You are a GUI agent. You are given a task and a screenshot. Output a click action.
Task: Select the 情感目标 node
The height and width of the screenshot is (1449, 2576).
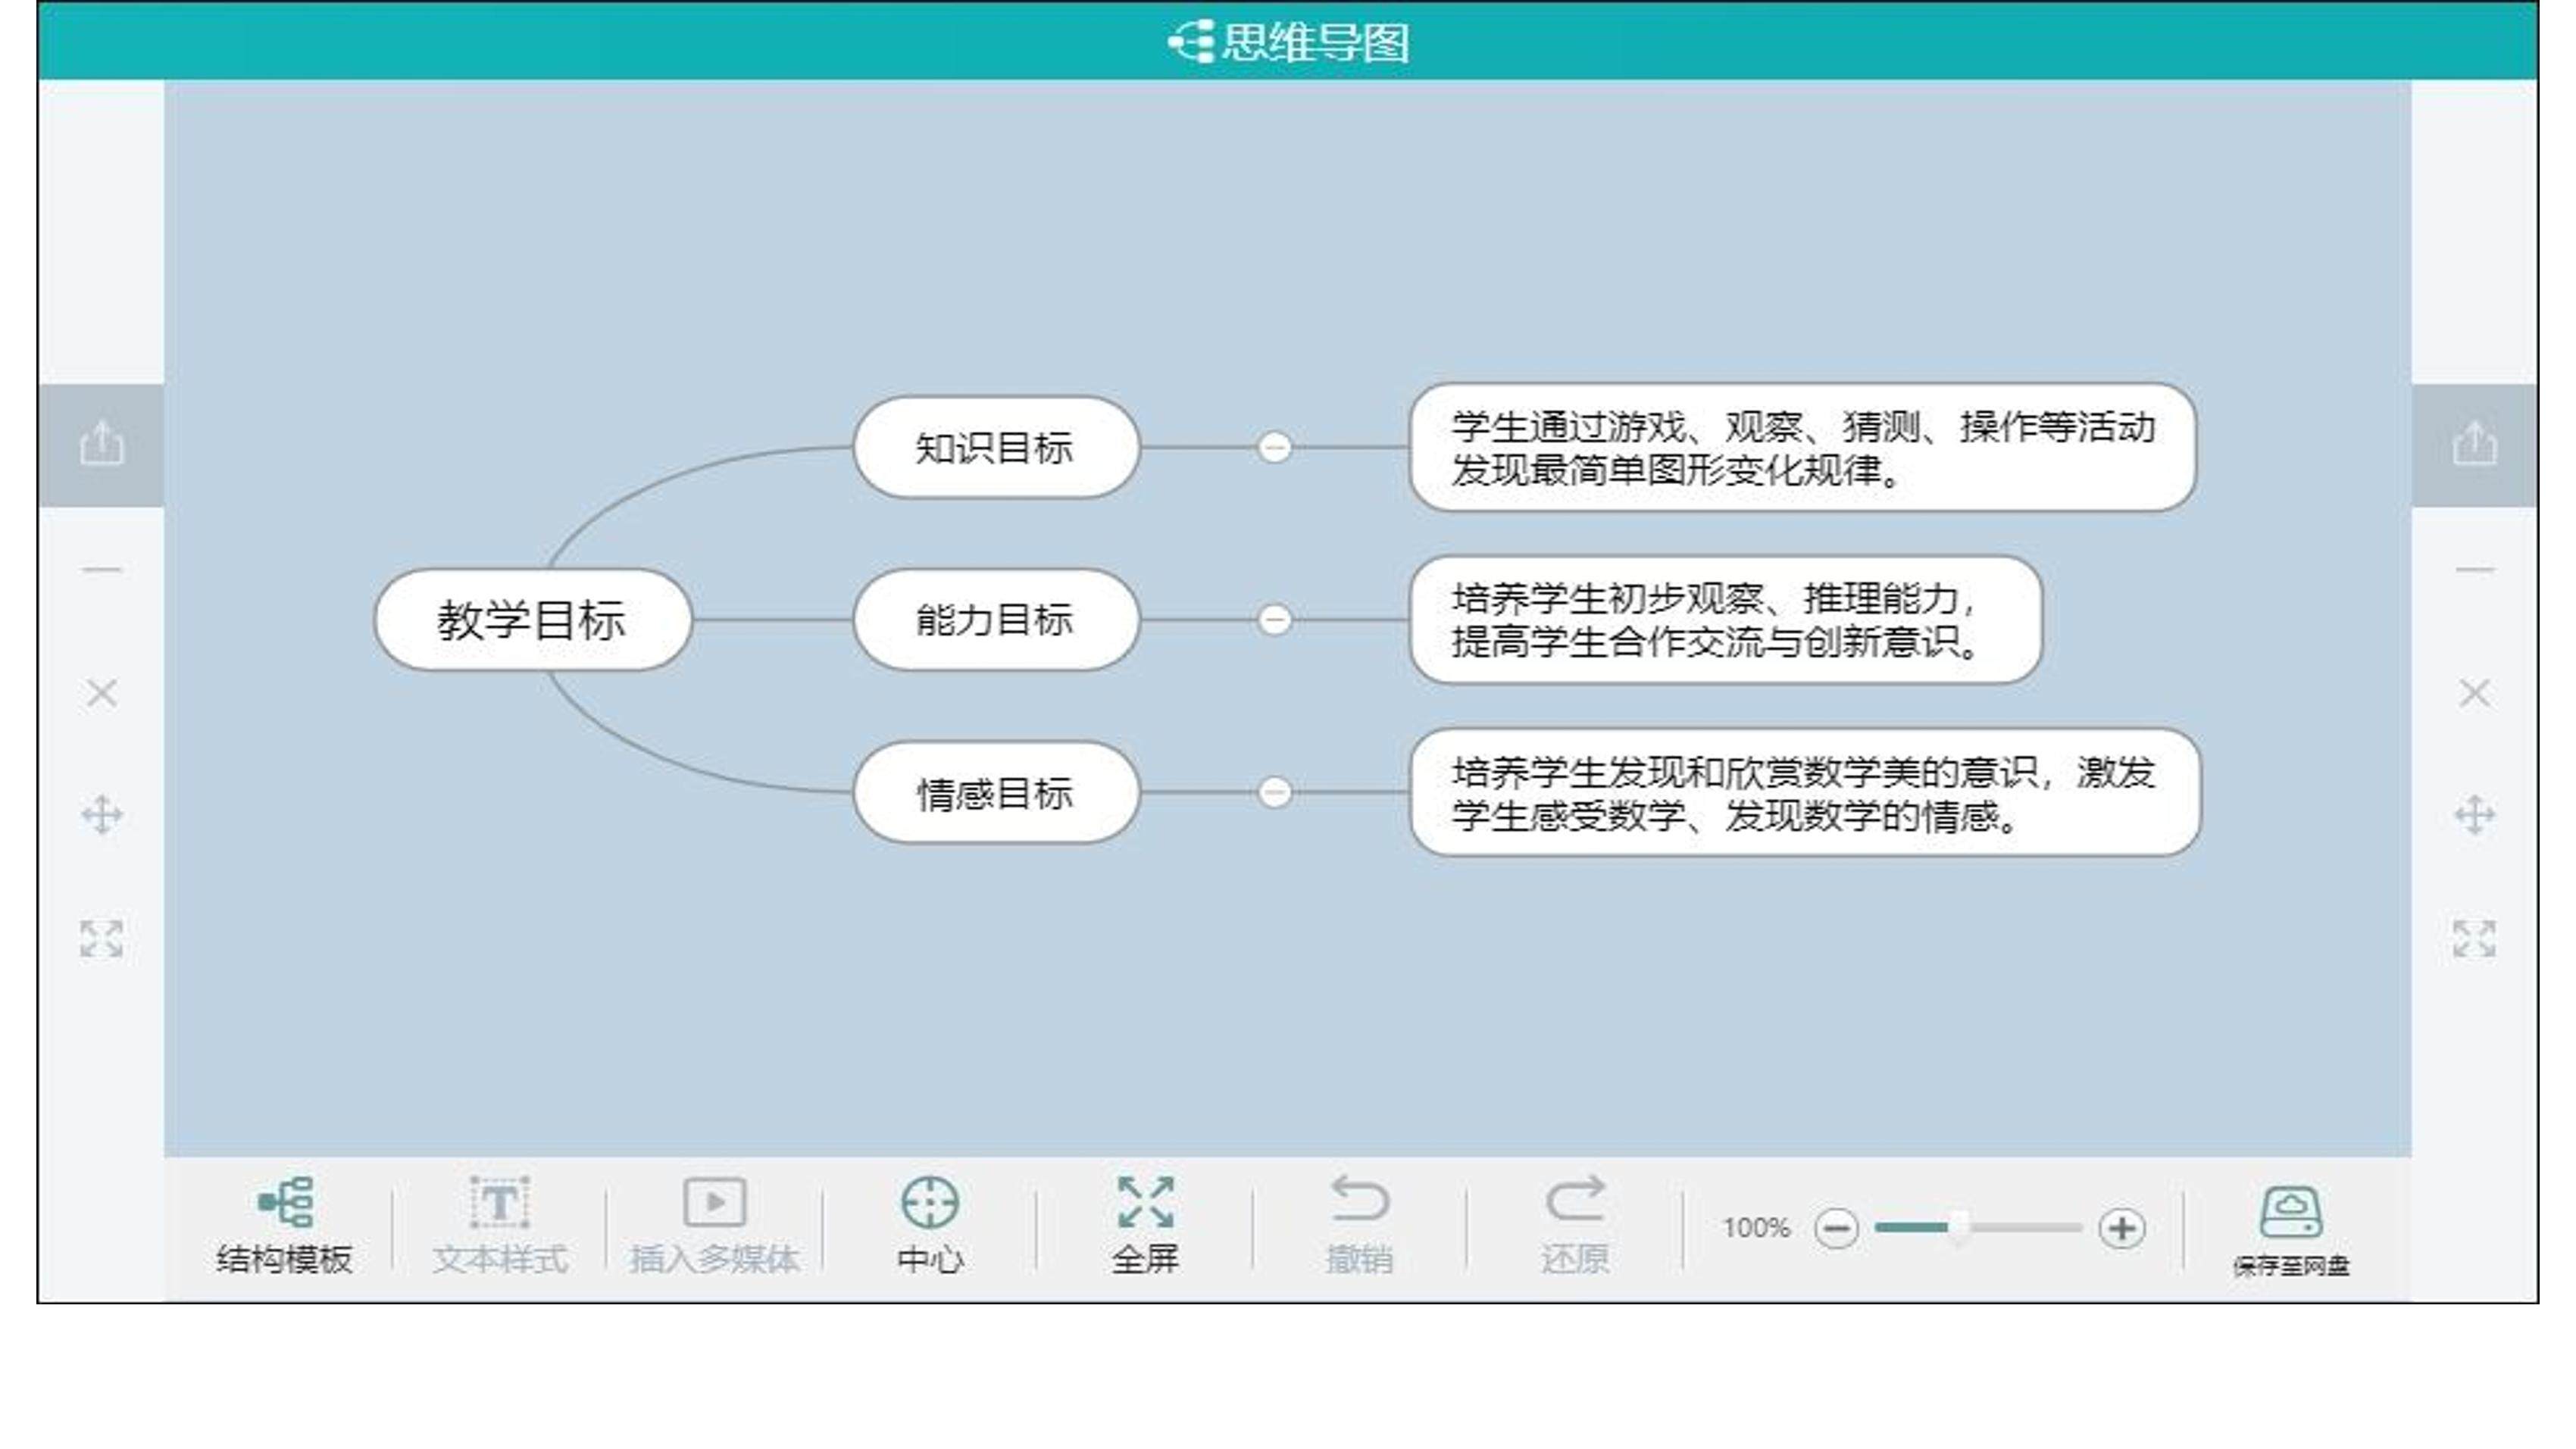click(x=996, y=793)
